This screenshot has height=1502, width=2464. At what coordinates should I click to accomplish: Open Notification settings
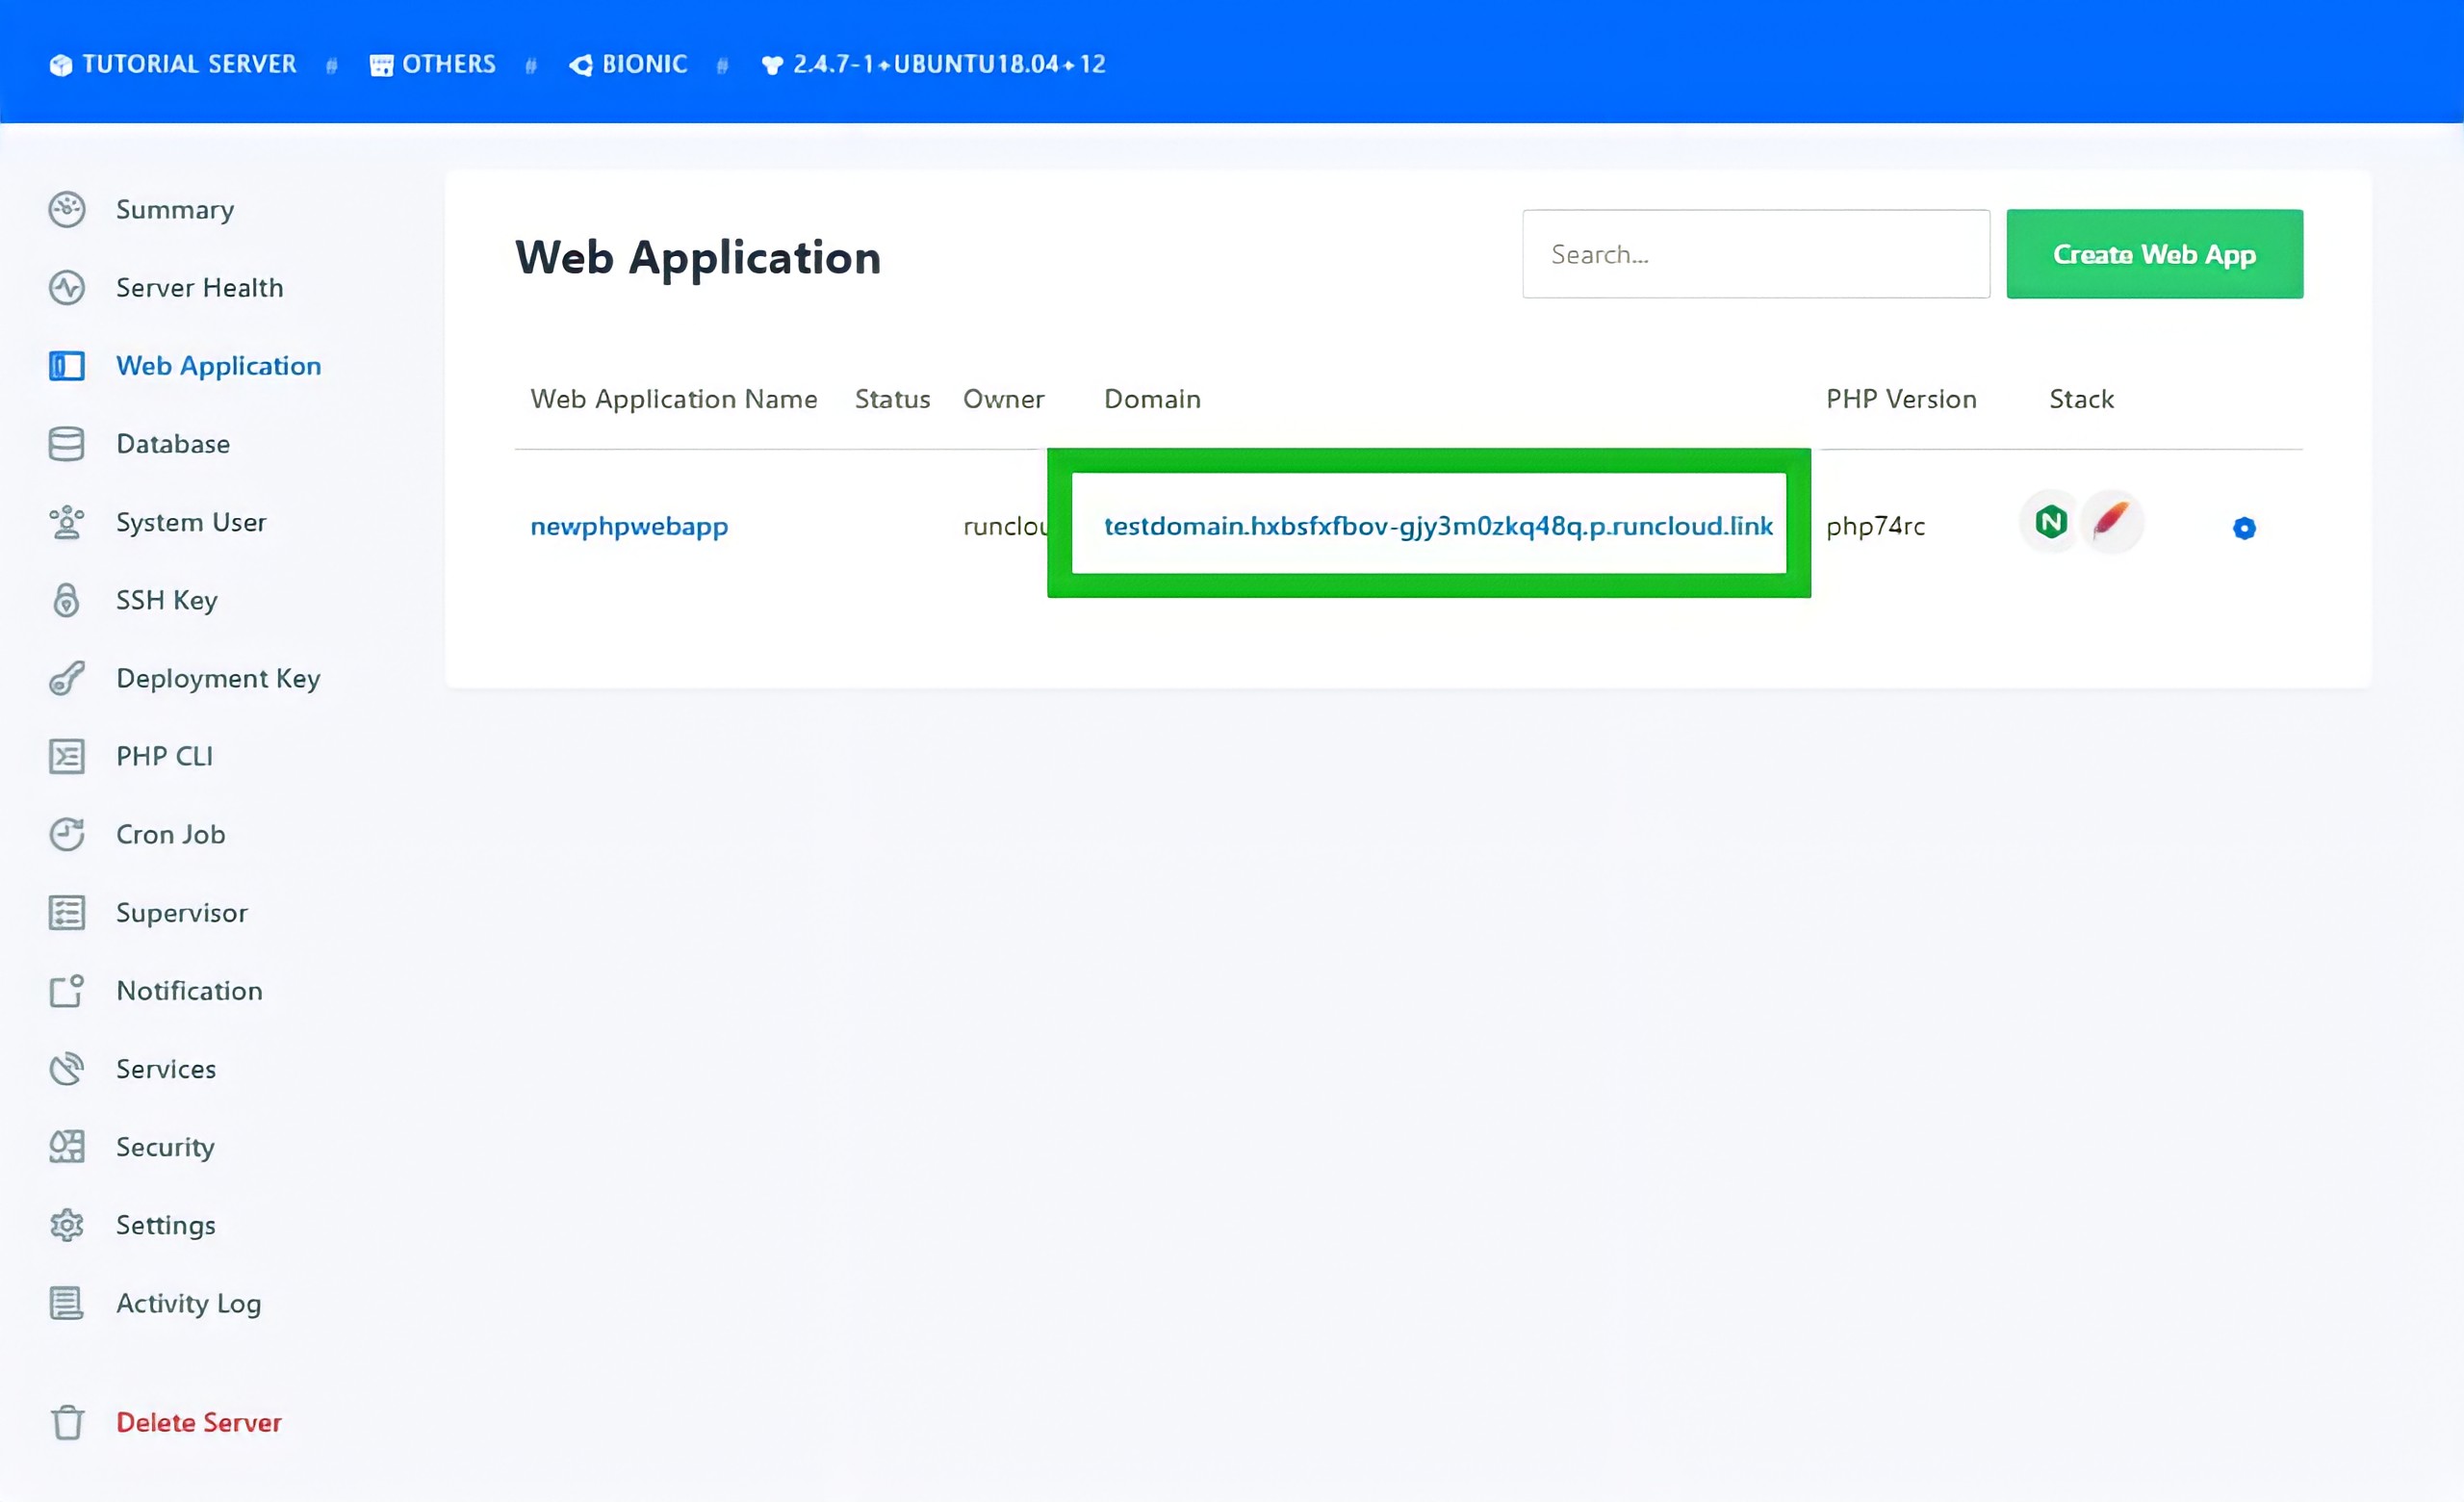190,991
